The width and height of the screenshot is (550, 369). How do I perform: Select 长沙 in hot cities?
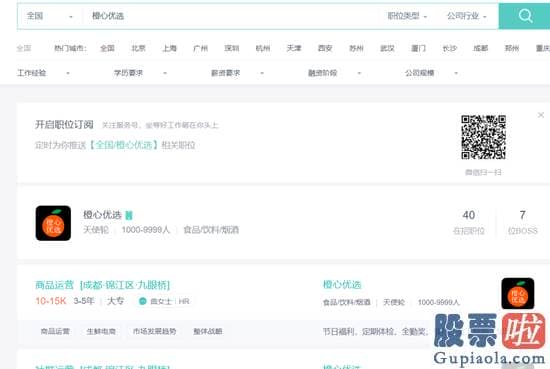point(450,48)
